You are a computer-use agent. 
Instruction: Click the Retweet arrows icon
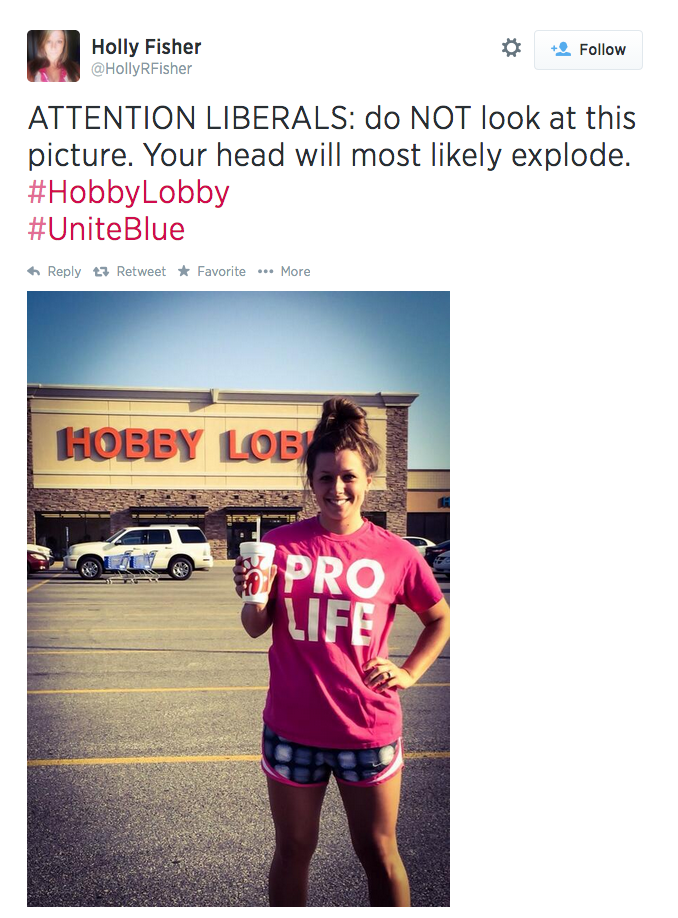(x=101, y=272)
